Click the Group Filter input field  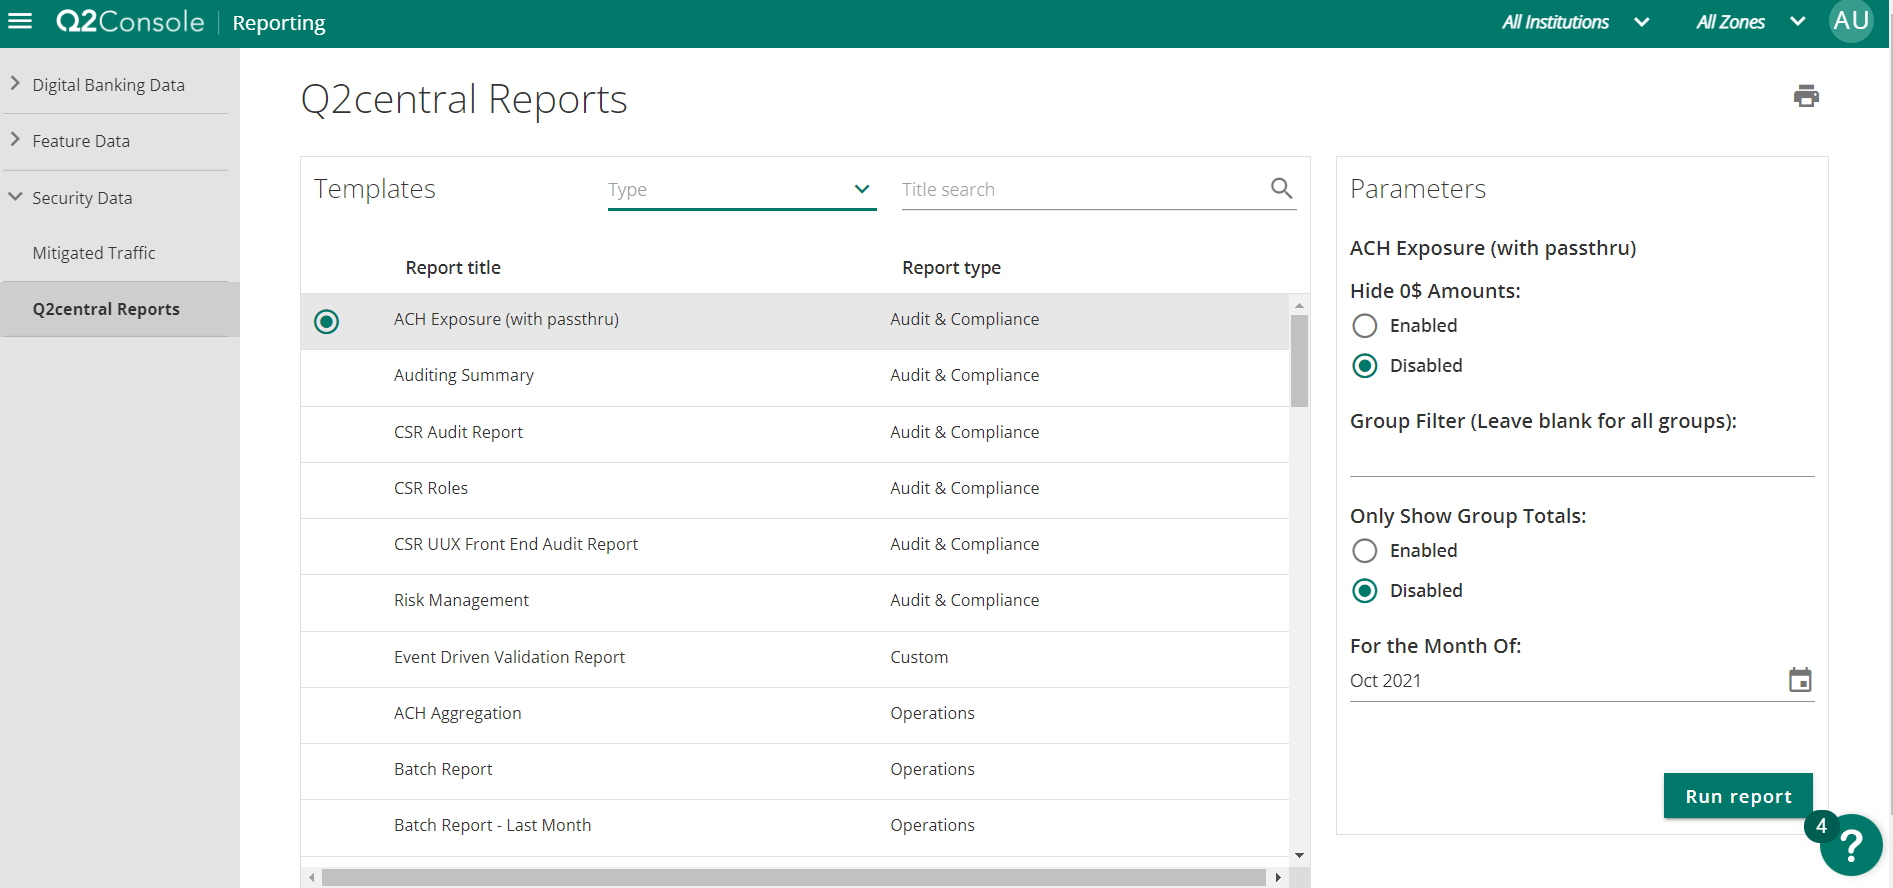click(1581, 459)
